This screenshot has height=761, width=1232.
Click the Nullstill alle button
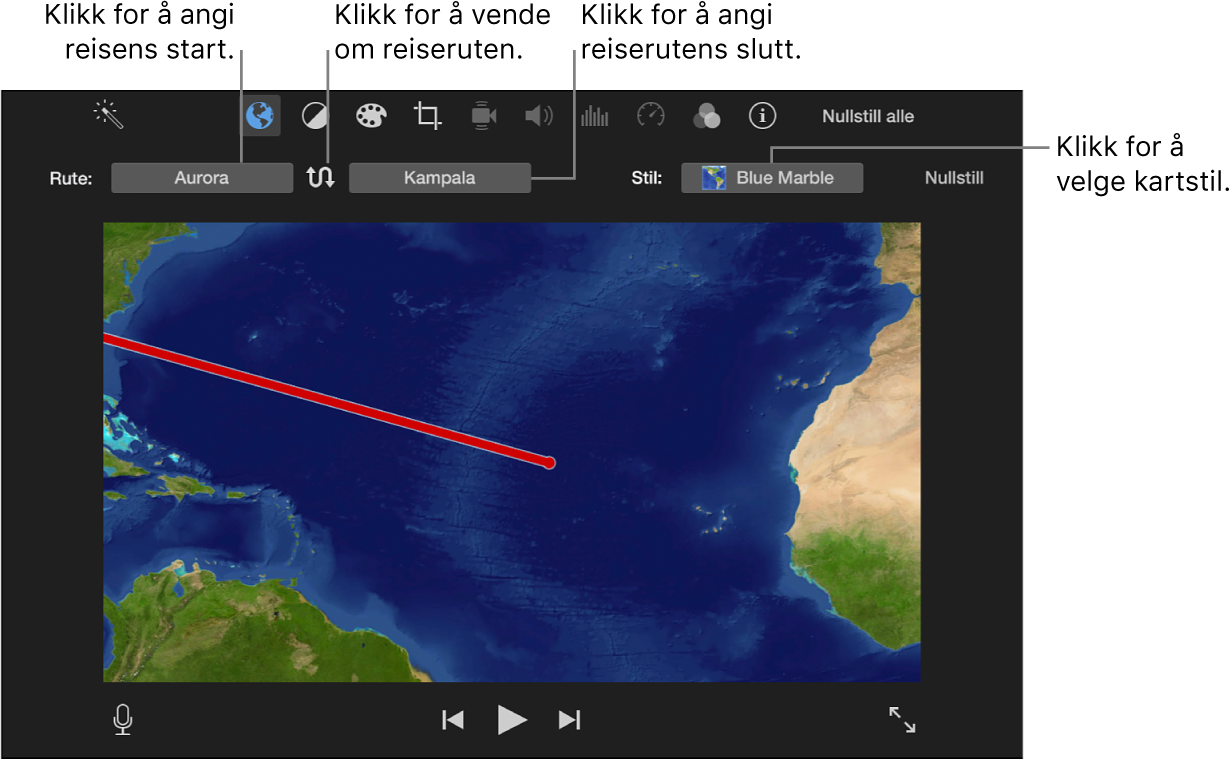pyautogui.click(x=868, y=116)
